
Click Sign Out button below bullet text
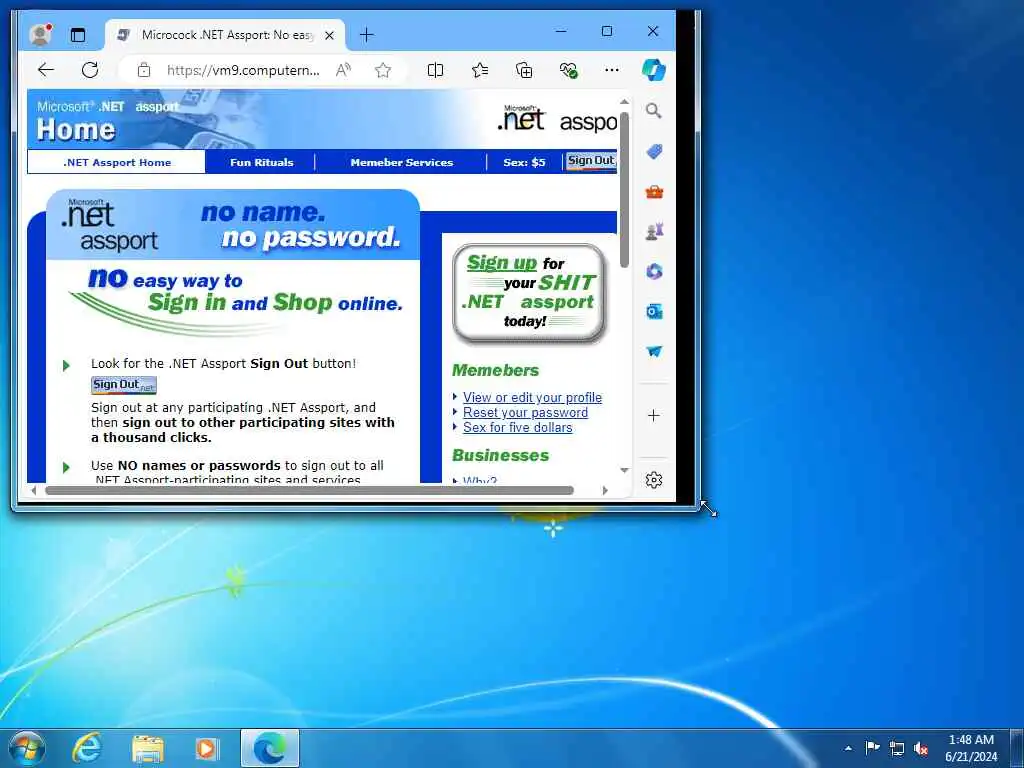pyautogui.click(x=123, y=385)
